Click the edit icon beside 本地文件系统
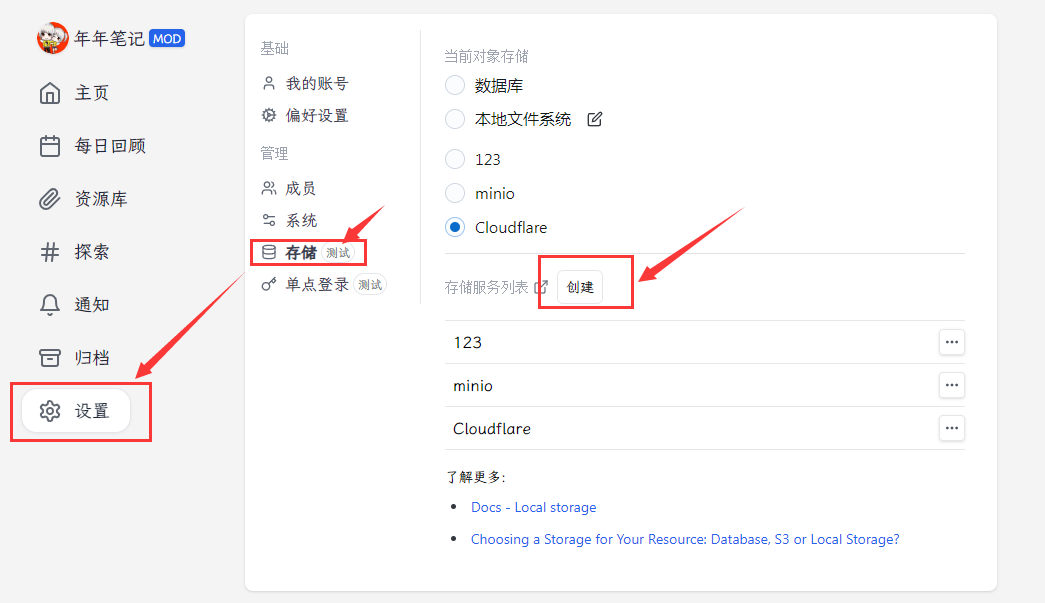The width and height of the screenshot is (1045, 603). tap(595, 120)
